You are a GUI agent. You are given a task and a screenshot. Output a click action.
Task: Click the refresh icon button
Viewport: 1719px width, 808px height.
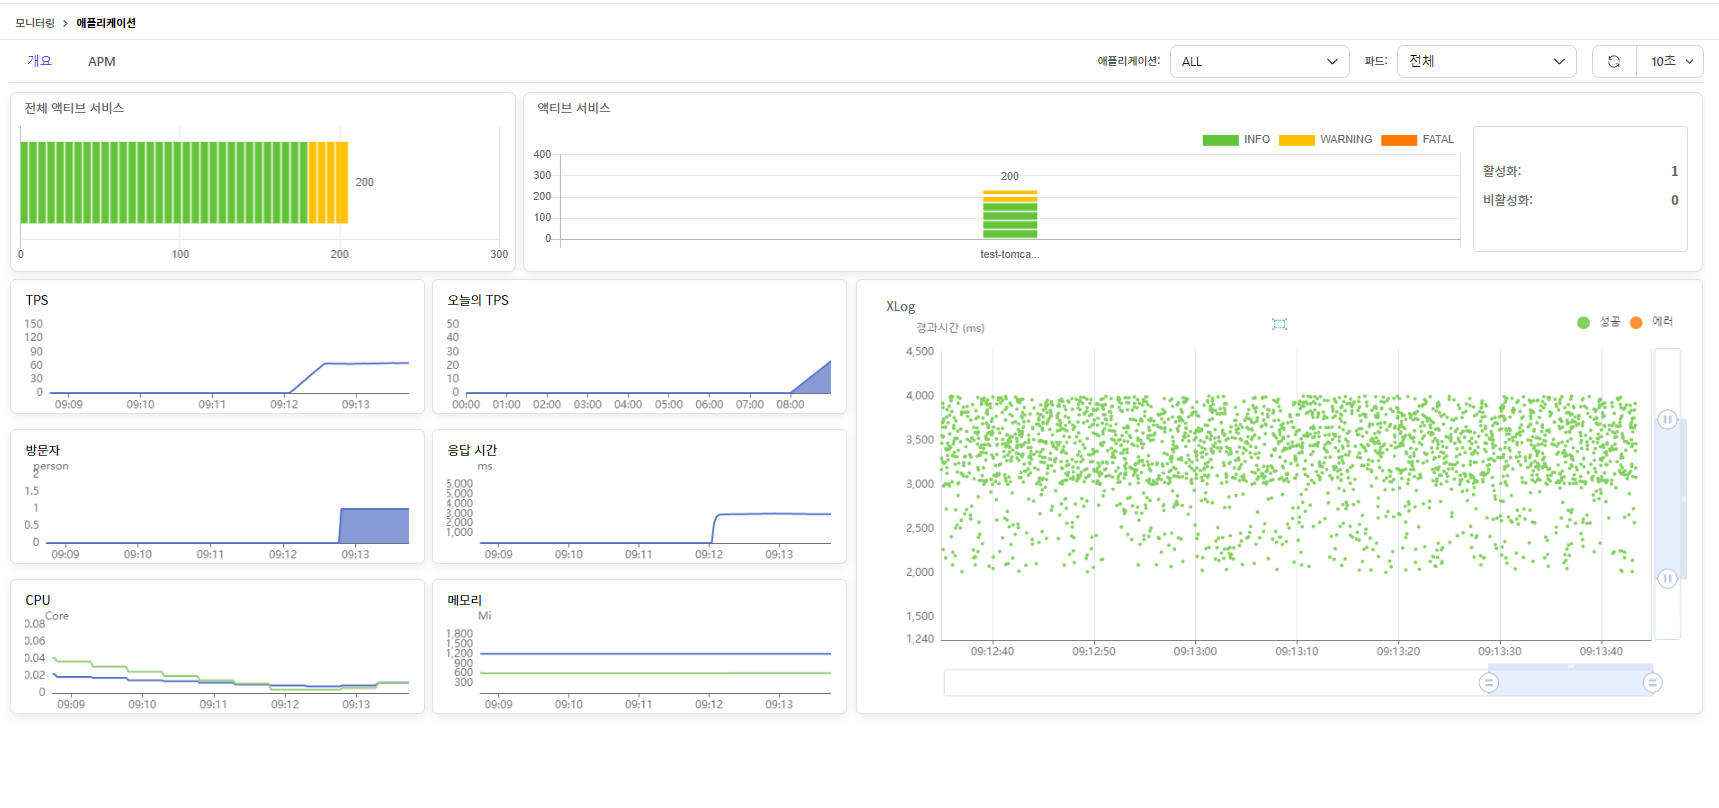click(1614, 62)
